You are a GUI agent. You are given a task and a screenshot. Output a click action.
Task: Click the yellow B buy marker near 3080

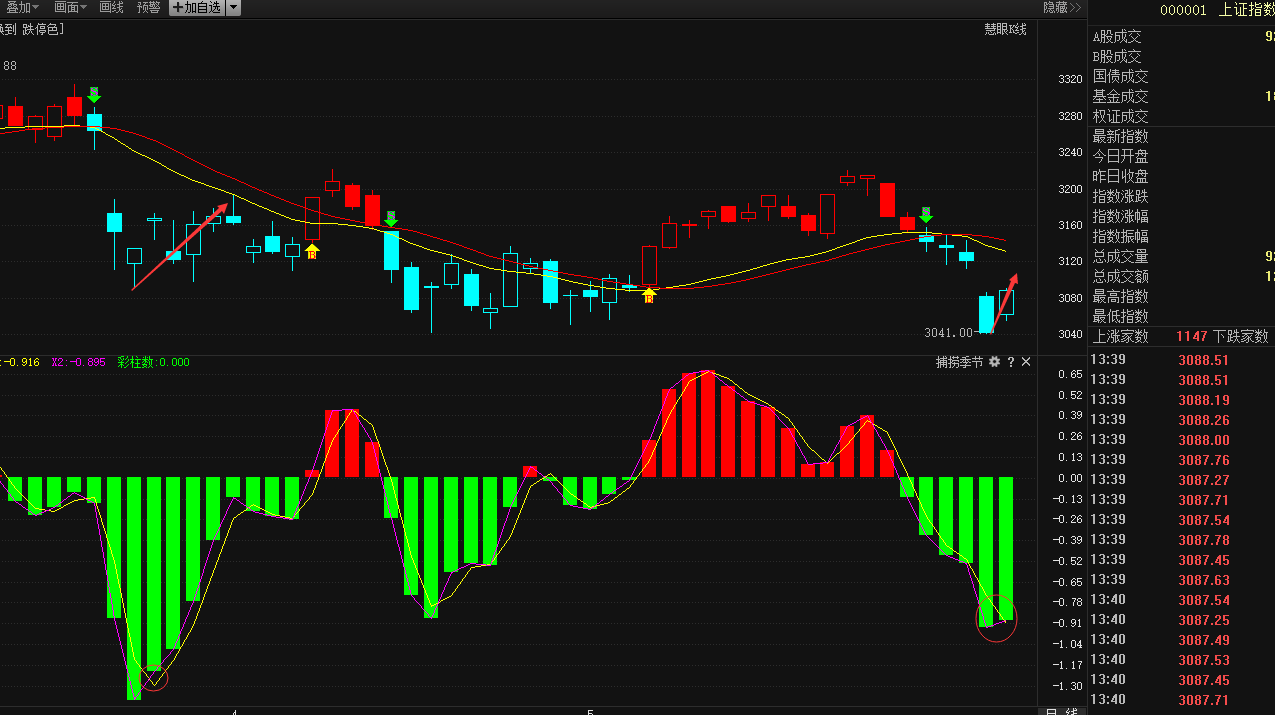(x=649, y=295)
